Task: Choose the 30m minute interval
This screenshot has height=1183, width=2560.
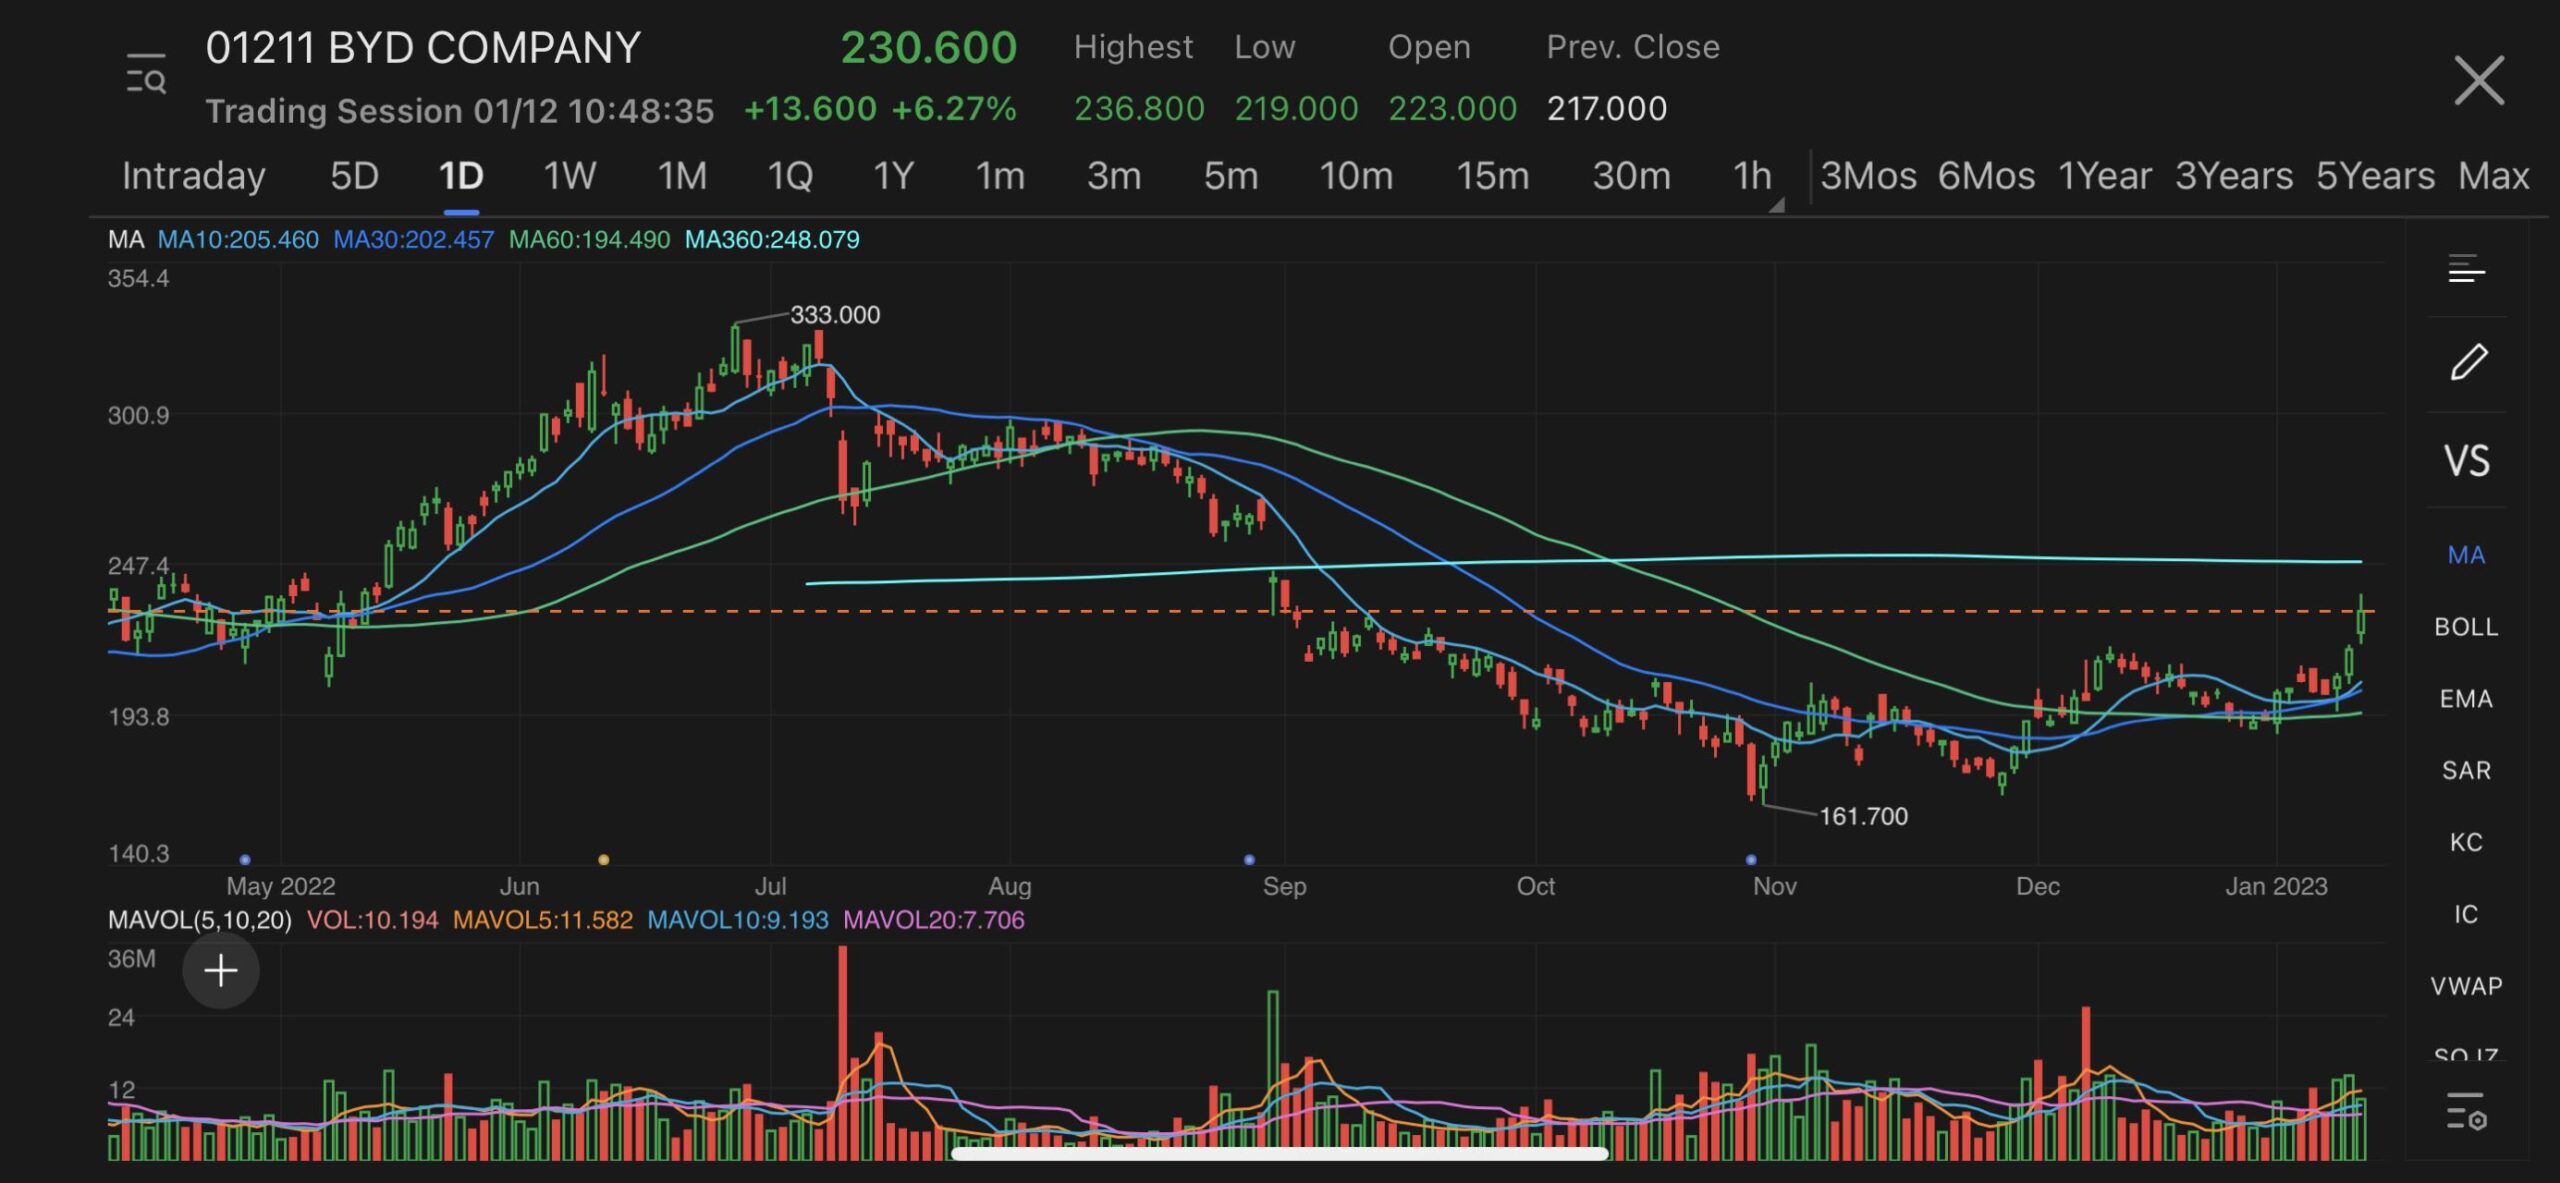Action: (x=1631, y=176)
